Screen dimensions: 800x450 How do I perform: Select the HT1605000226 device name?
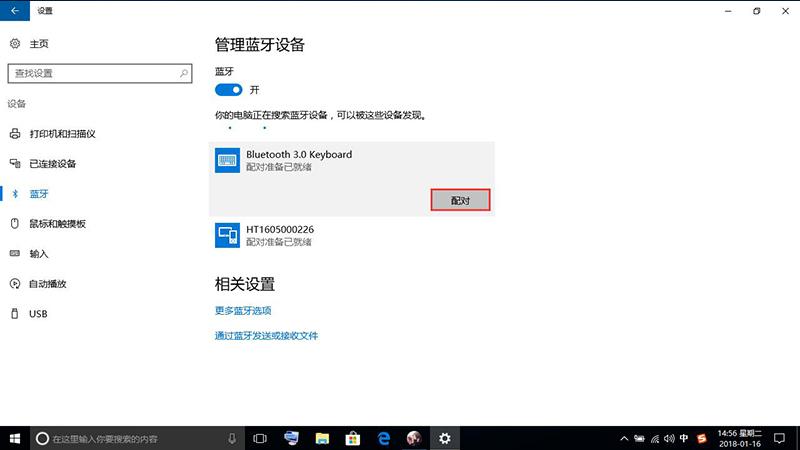coord(280,230)
